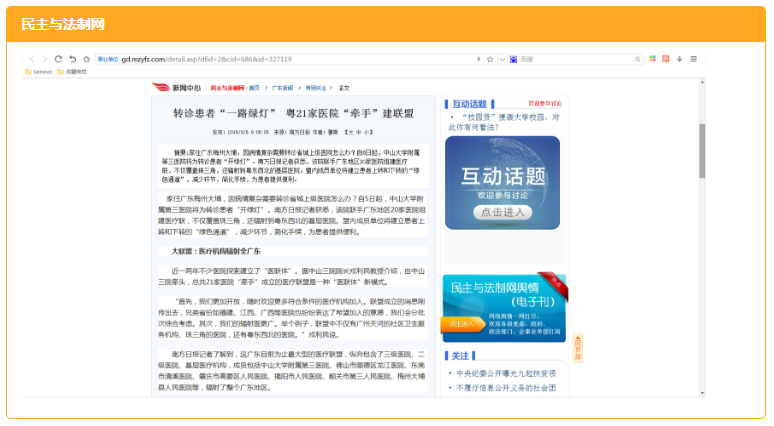Viewport: 774px width, 426px height.
Task: Click the 关注 section heading
Action: pos(460,356)
